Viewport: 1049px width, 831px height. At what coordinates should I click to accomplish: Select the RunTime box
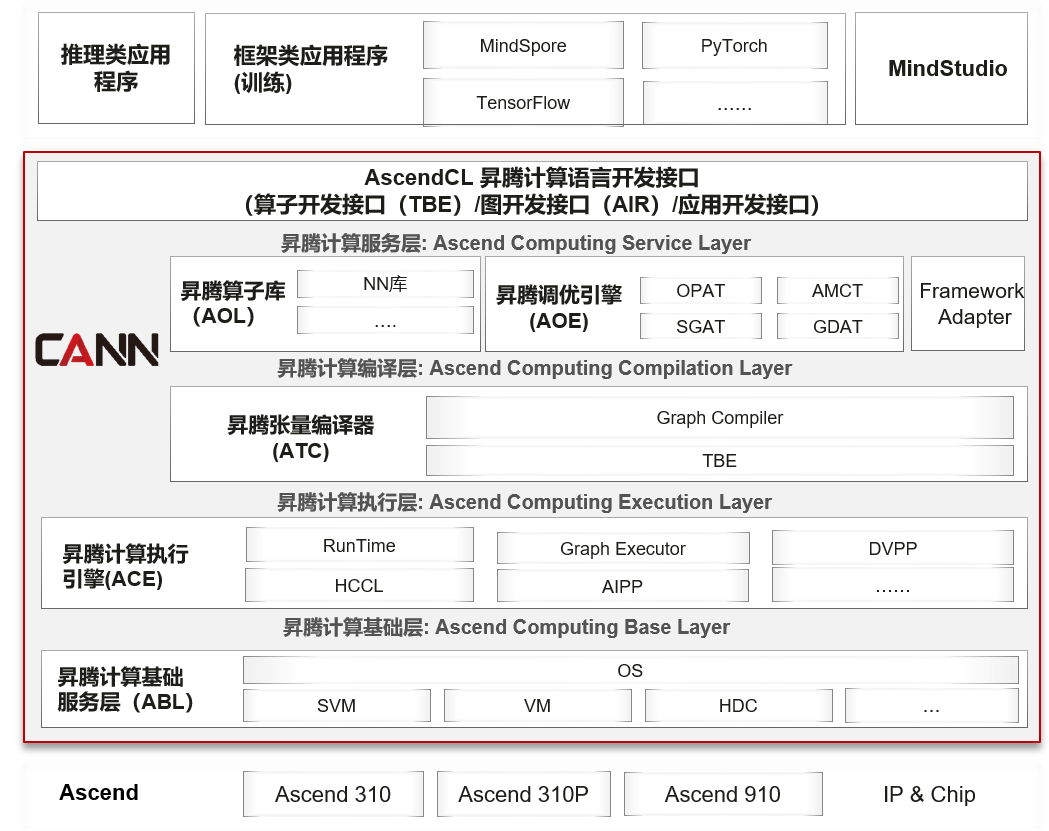[360, 545]
